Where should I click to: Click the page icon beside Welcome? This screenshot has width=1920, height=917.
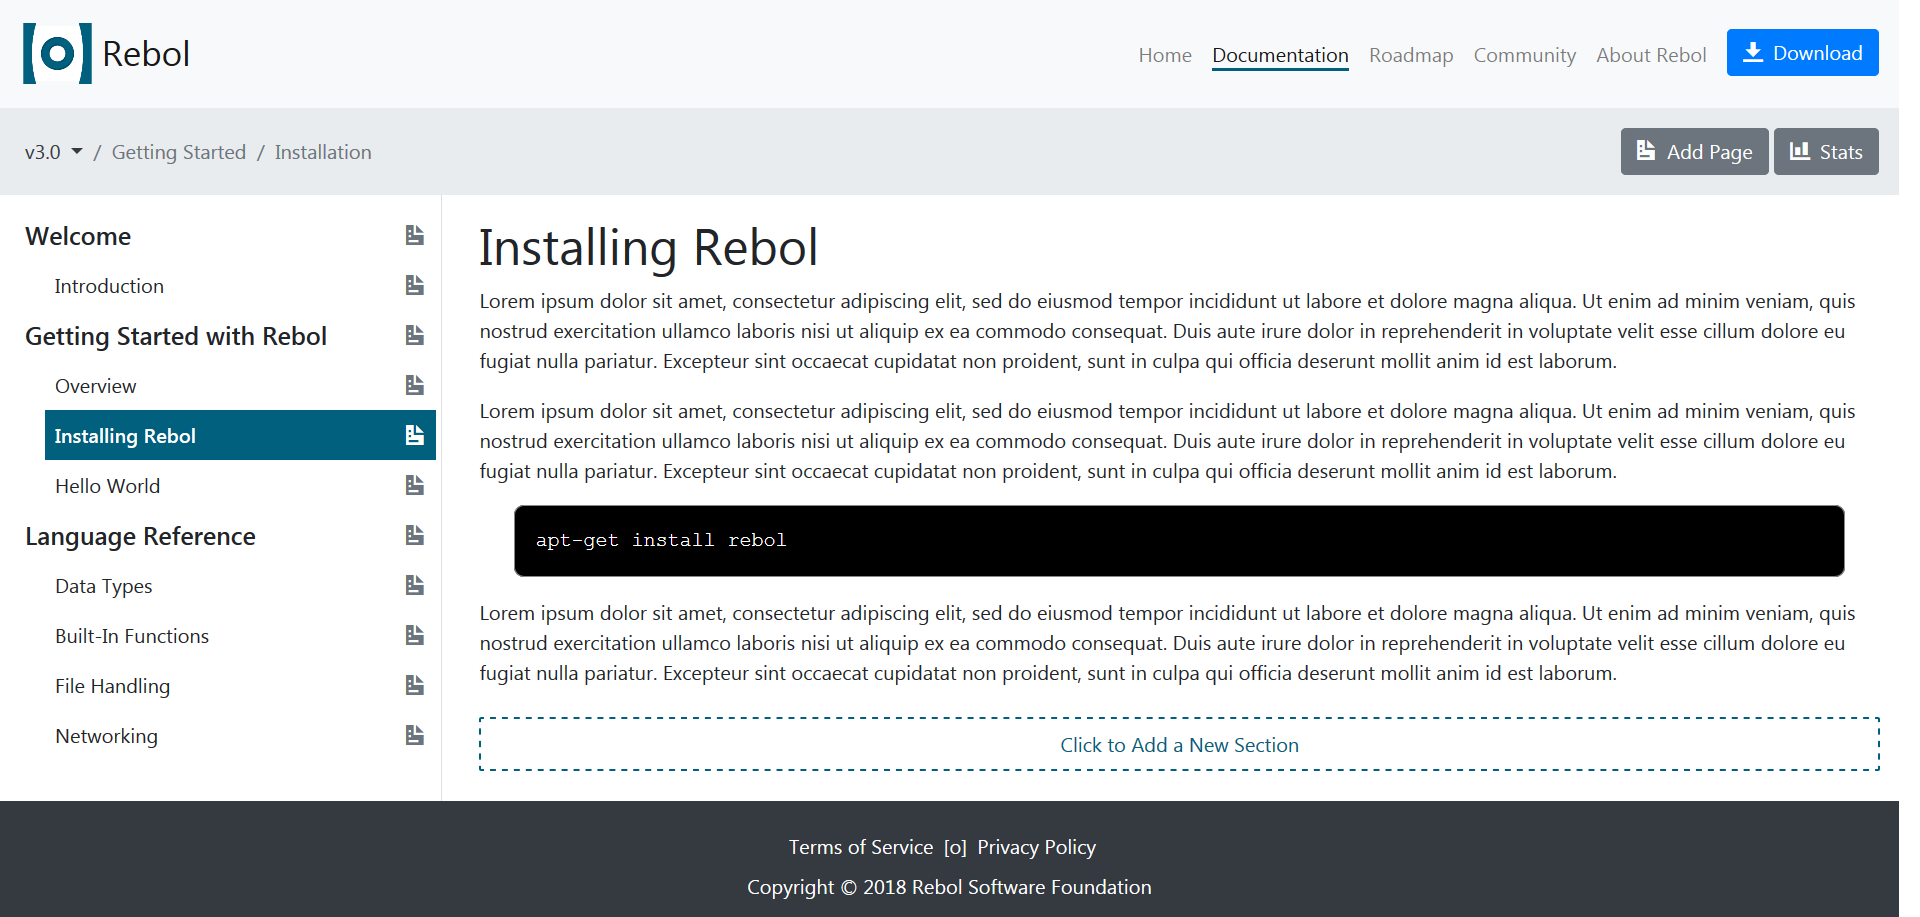click(415, 235)
